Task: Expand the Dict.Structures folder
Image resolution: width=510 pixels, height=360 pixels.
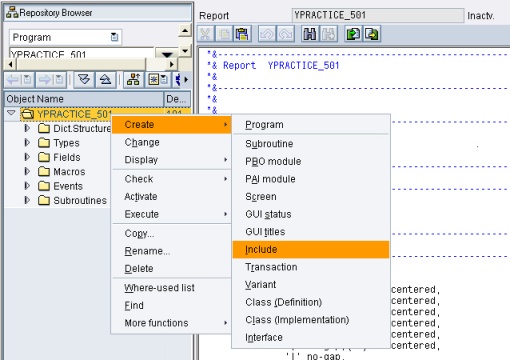Action: 27,128
